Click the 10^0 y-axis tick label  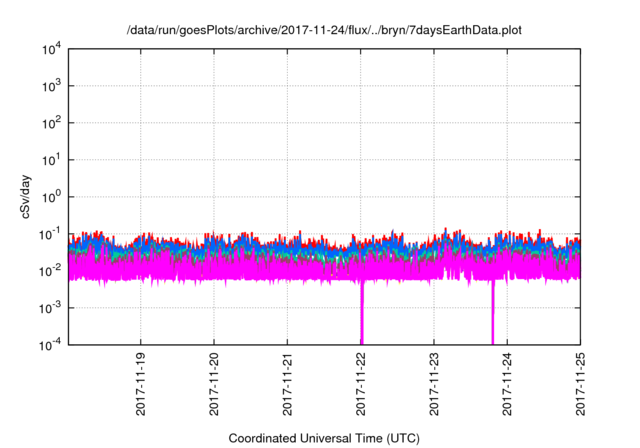pos(51,197)
